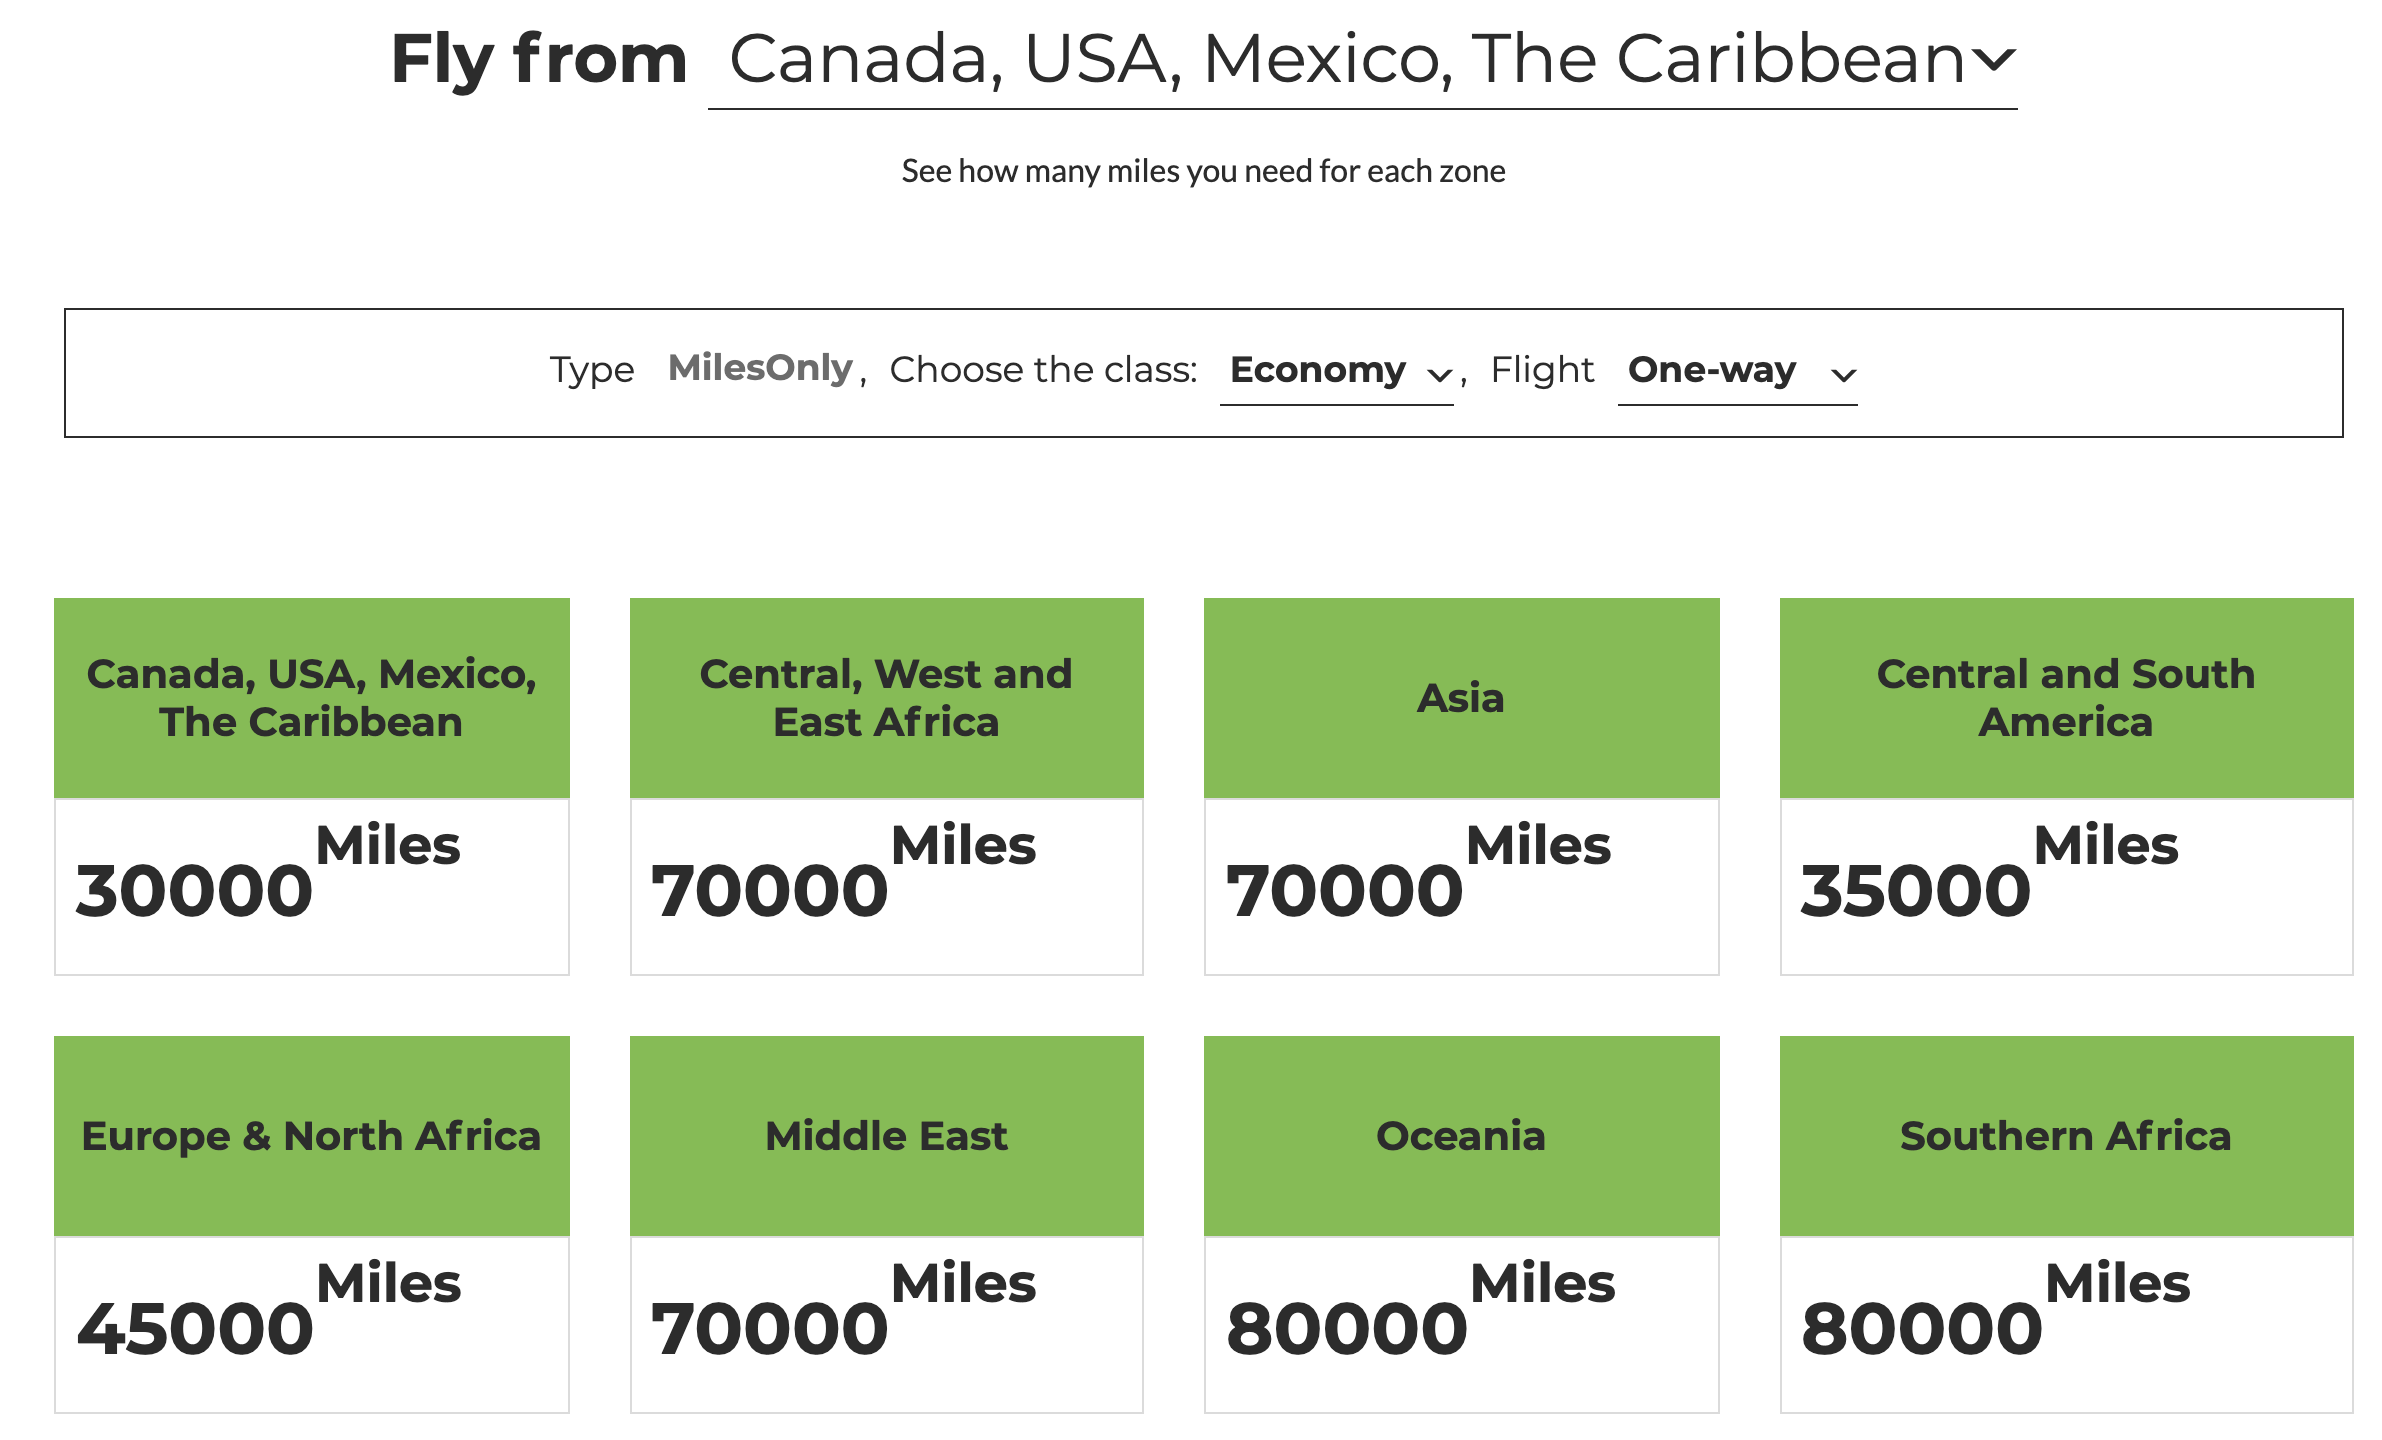The image size is (2382, 1440).
Task: Select the Middle East zone card
Action: tap(886, 1136)
